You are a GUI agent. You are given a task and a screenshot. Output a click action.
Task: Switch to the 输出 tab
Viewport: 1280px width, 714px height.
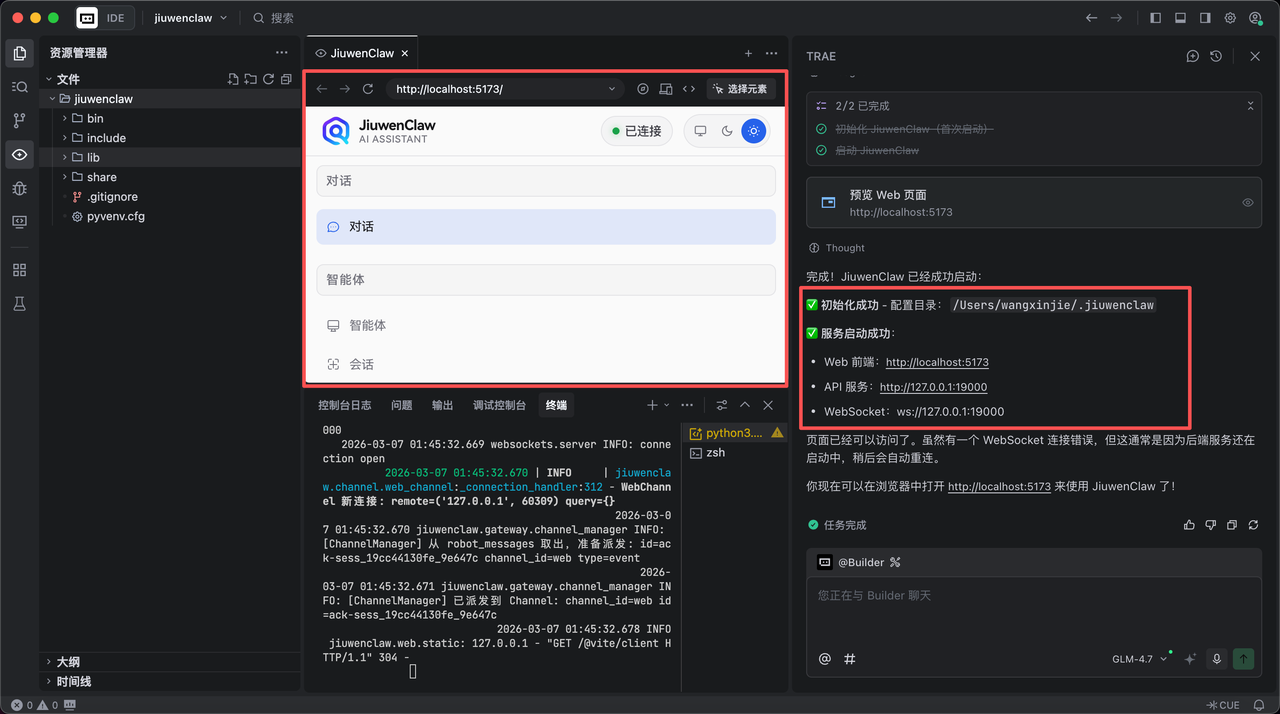(442, 405)
